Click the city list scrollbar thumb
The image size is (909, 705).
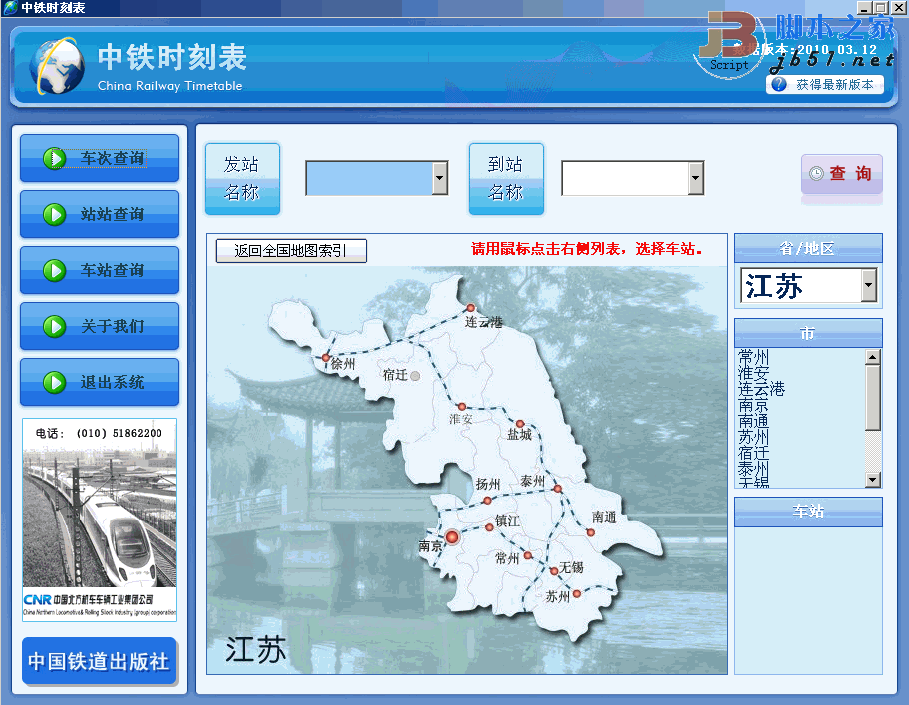(872, 398)
